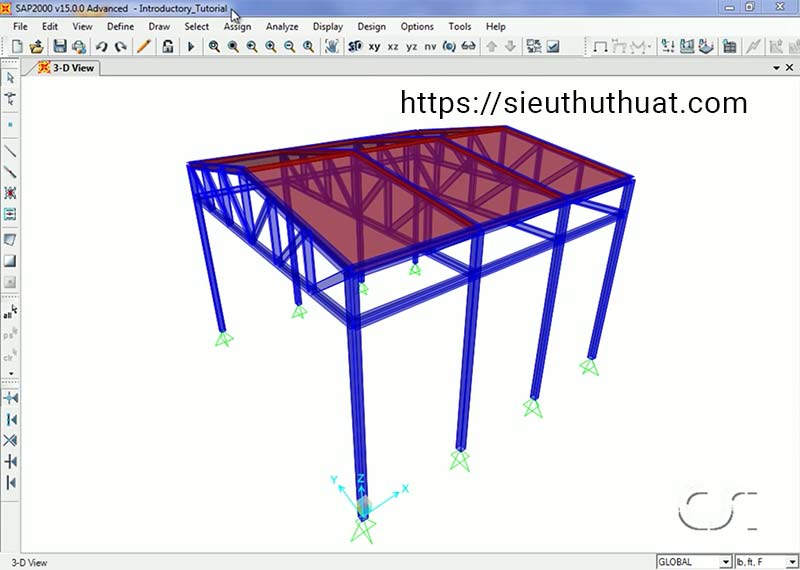Choose the Select Object pointer tool
The width and height of the screenshot is (800, 570).
[10, 78]
